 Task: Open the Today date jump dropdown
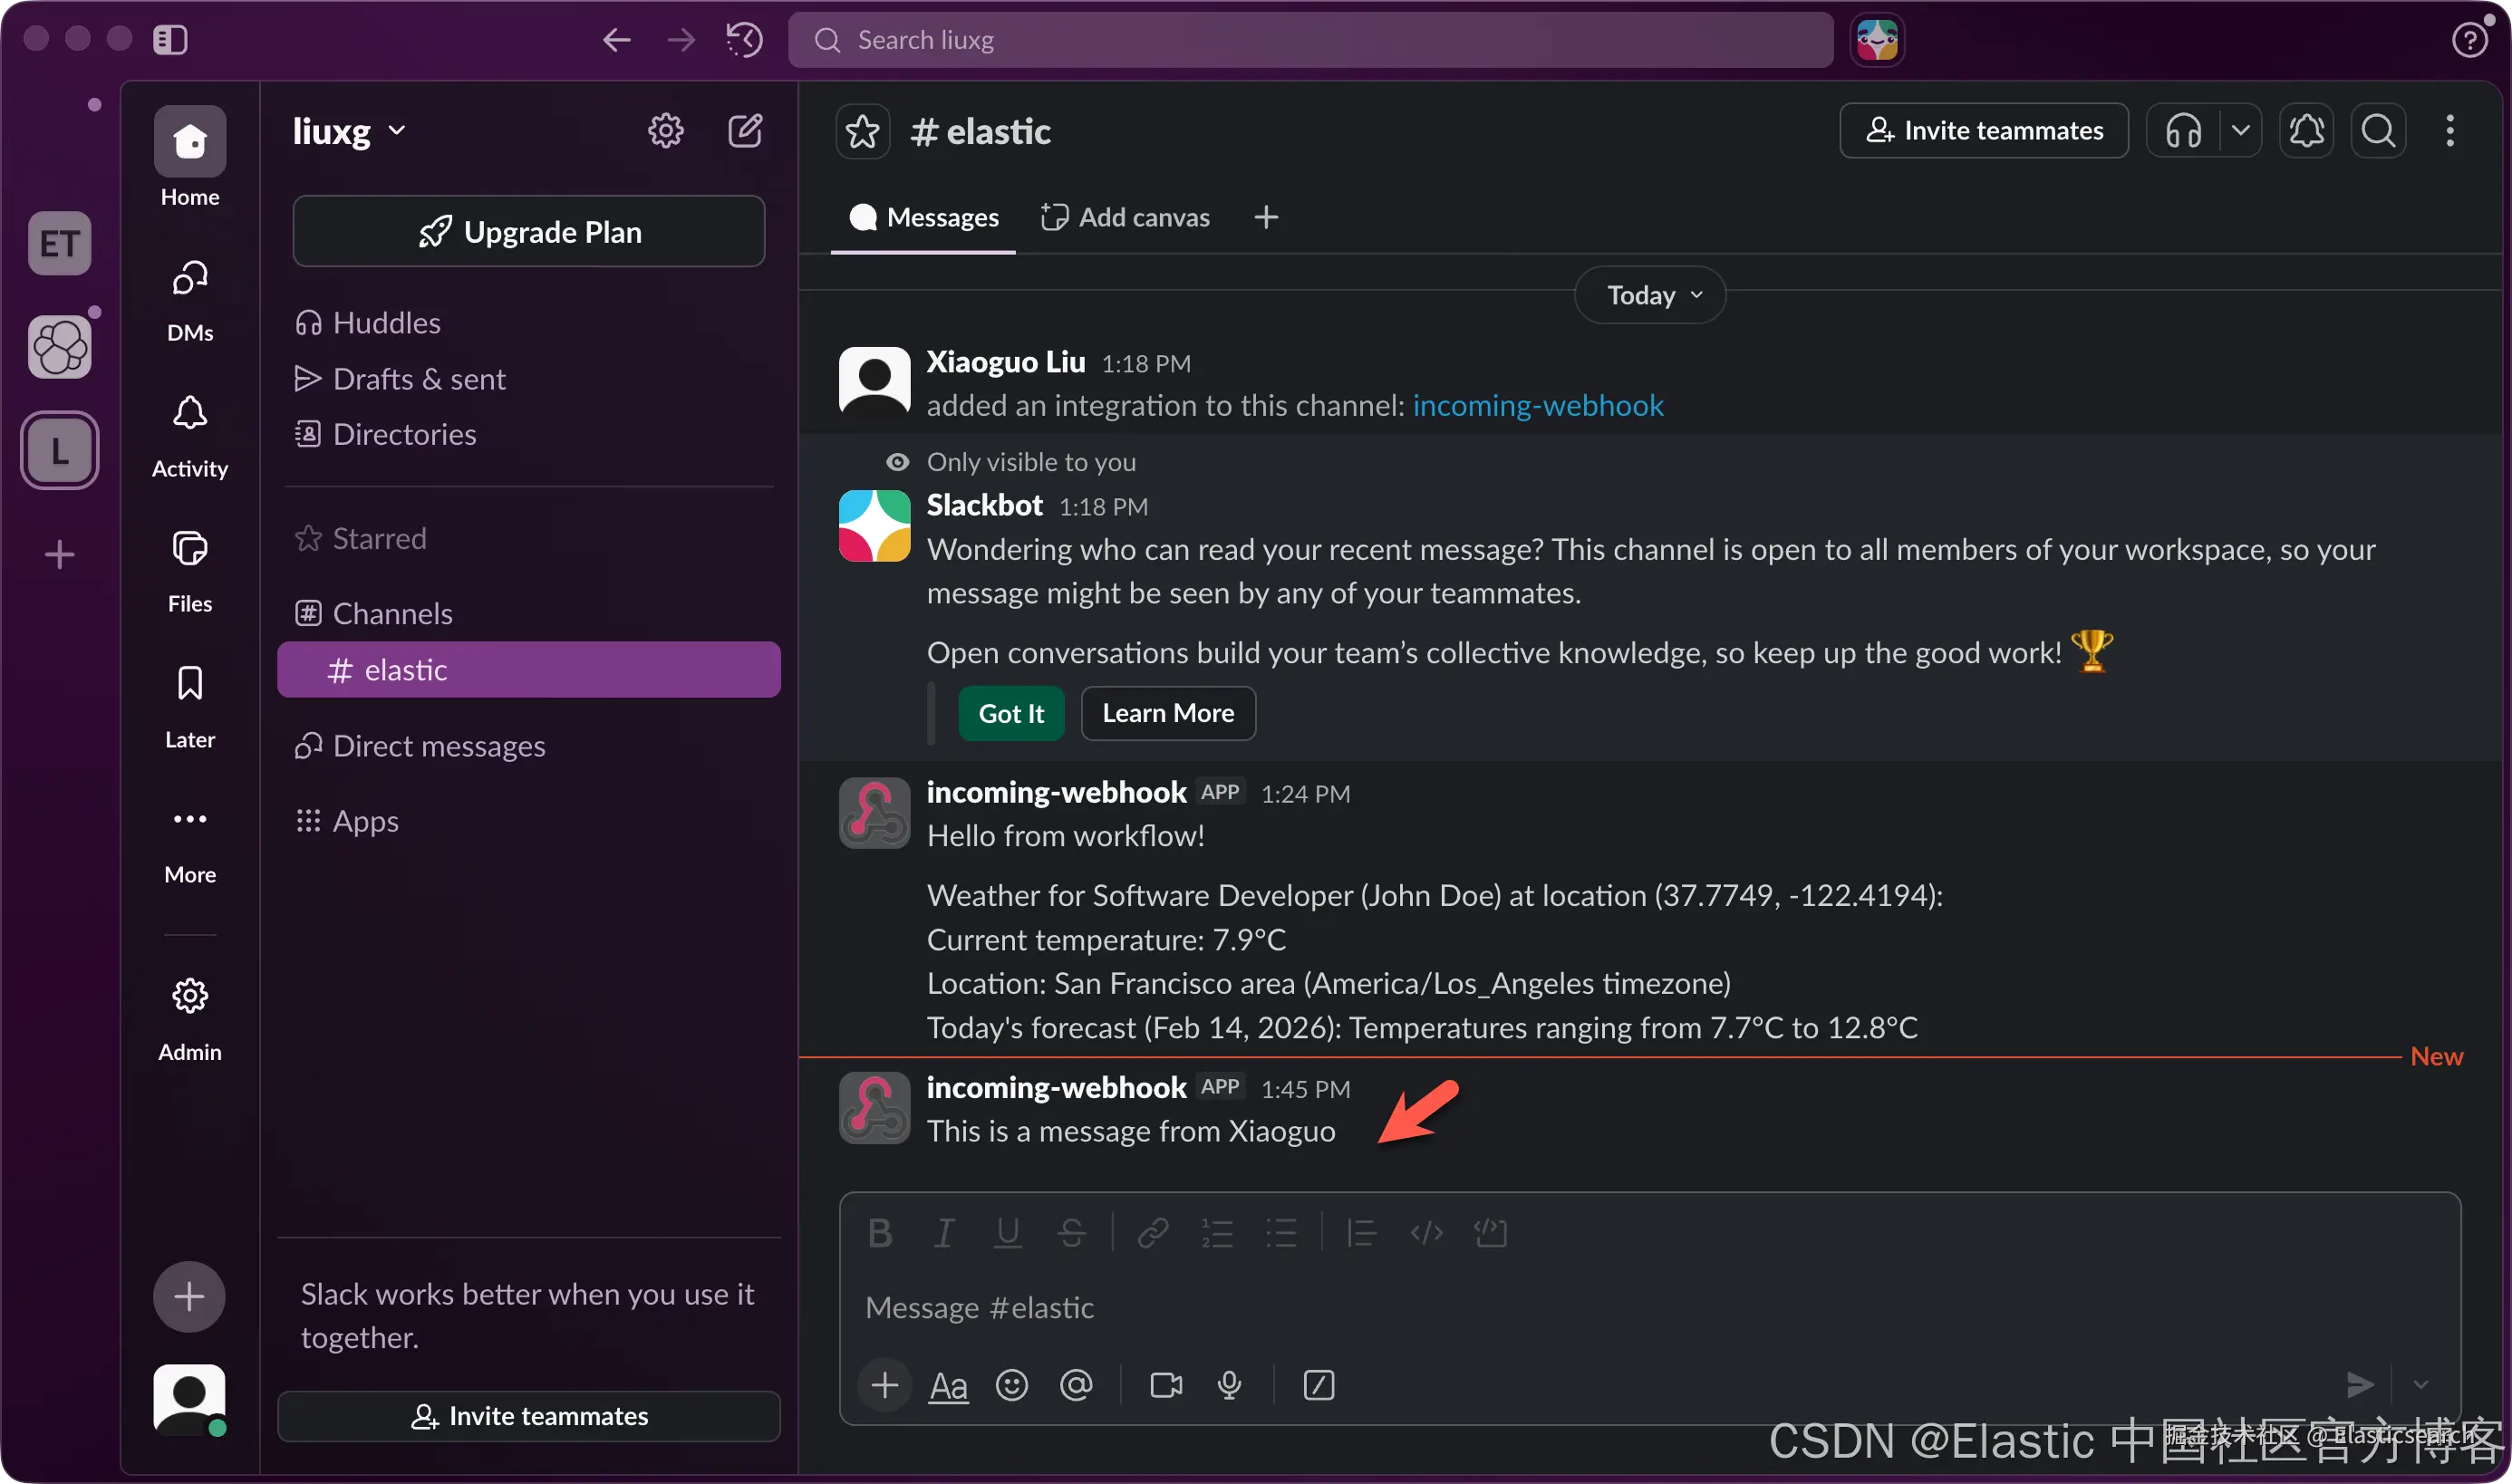[1650, 295]
